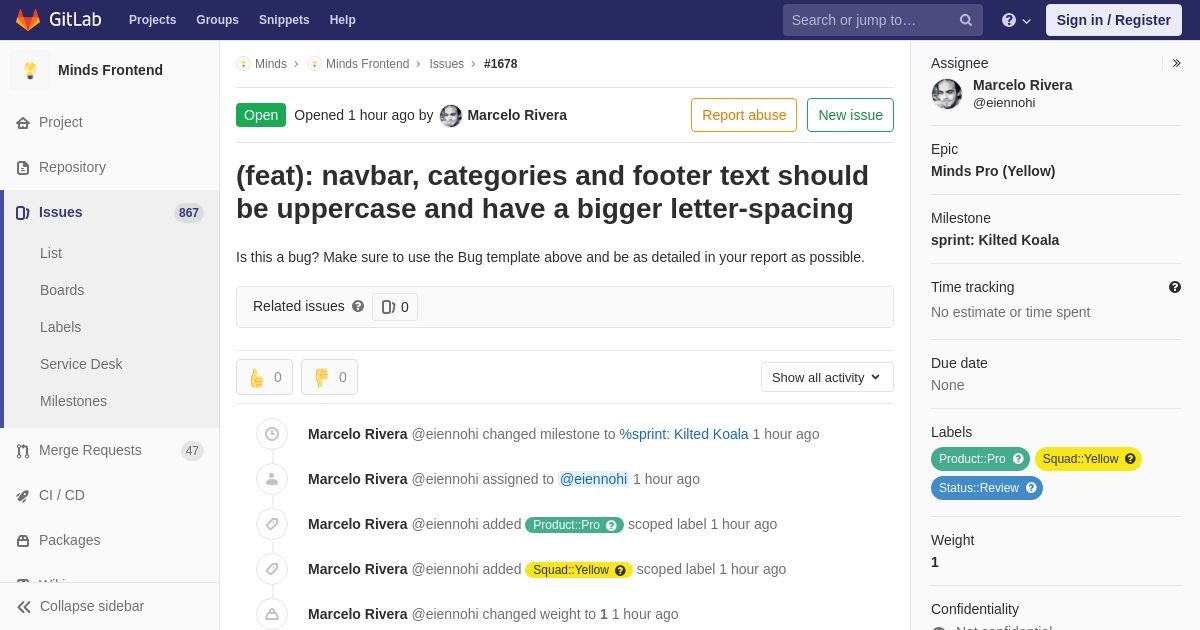Viewport: 1200px width, 630px height.
Task: Click the search magnifier icon
Action: 966,20
